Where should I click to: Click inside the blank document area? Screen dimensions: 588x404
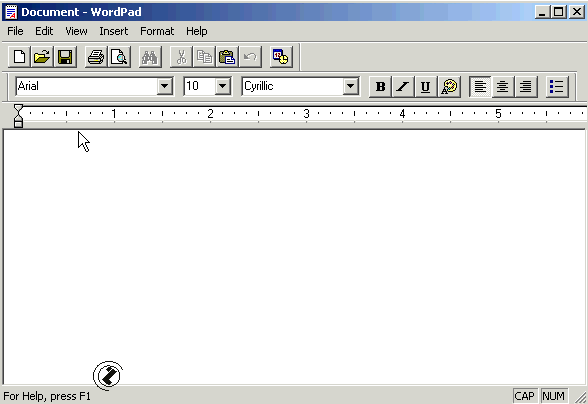[294, 257]
